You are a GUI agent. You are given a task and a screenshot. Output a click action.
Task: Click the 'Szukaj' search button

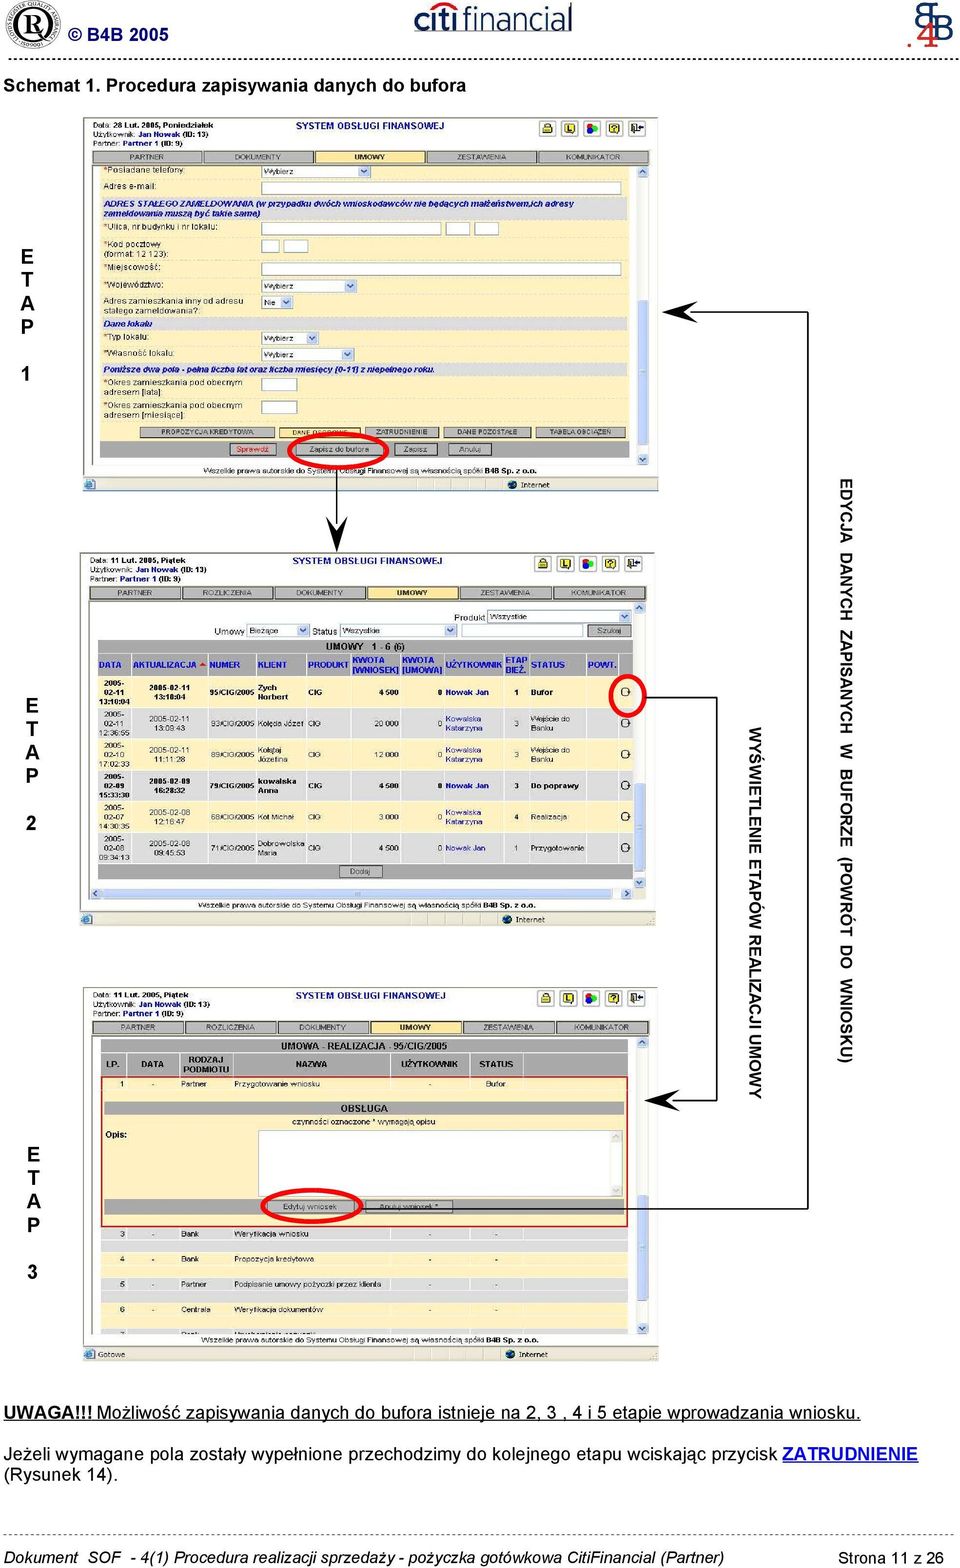point(609,631)
